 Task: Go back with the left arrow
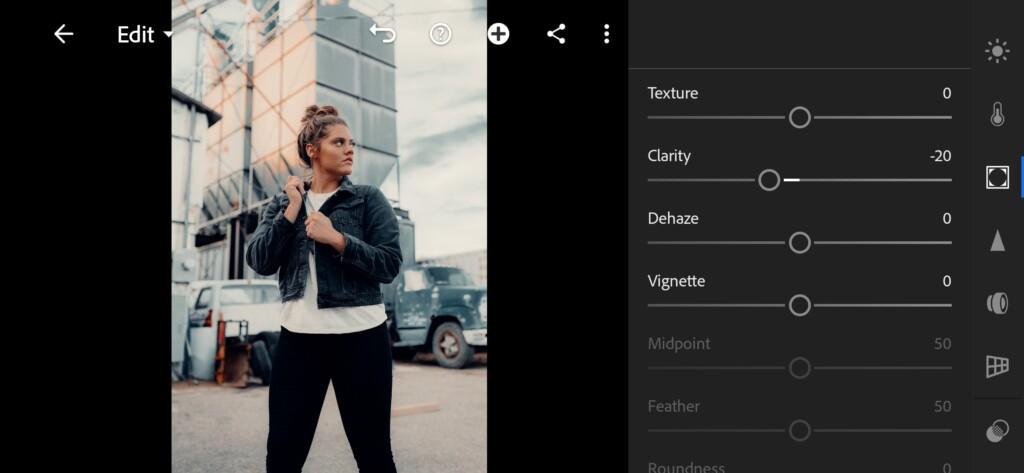63,34
